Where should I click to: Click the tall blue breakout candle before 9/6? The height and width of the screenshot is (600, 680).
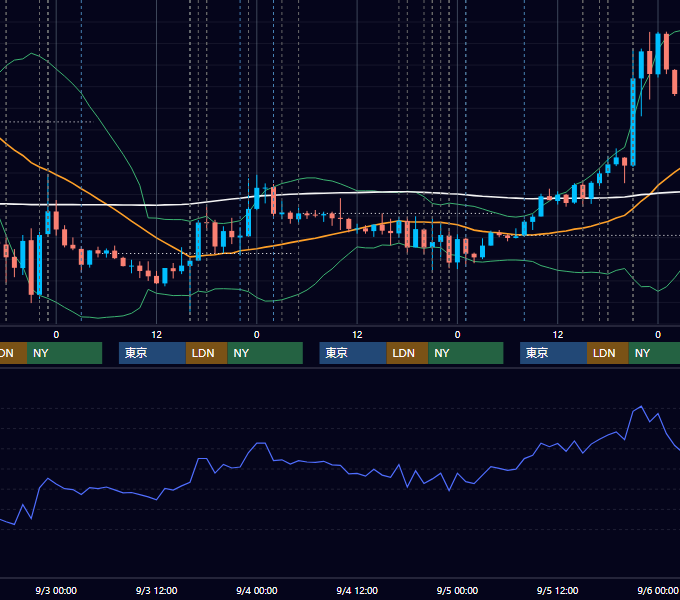click(x=633, y=121)
